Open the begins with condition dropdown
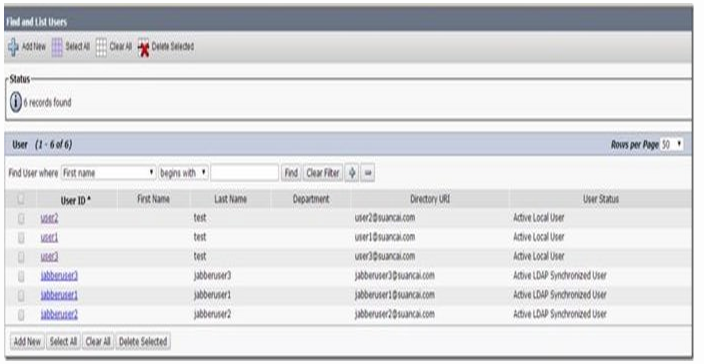This screenshot has height=364, width=704. point(183,173)
